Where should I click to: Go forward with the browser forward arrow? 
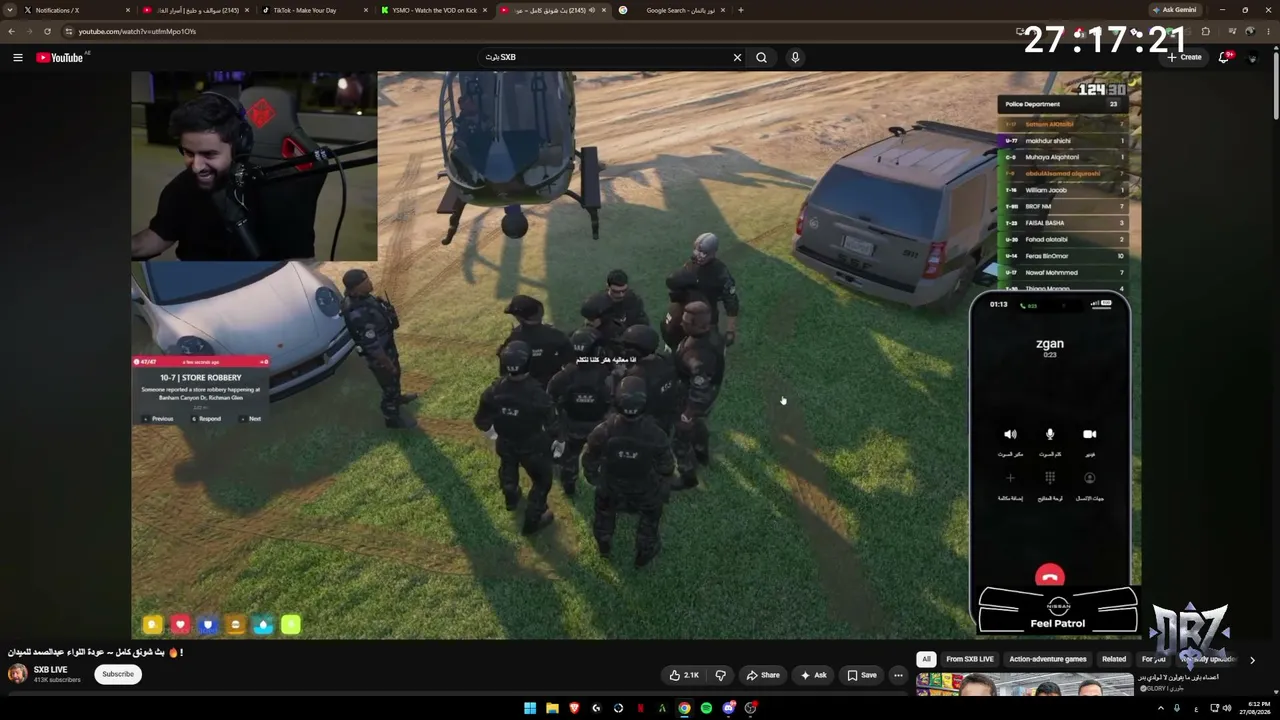[29, 31]
